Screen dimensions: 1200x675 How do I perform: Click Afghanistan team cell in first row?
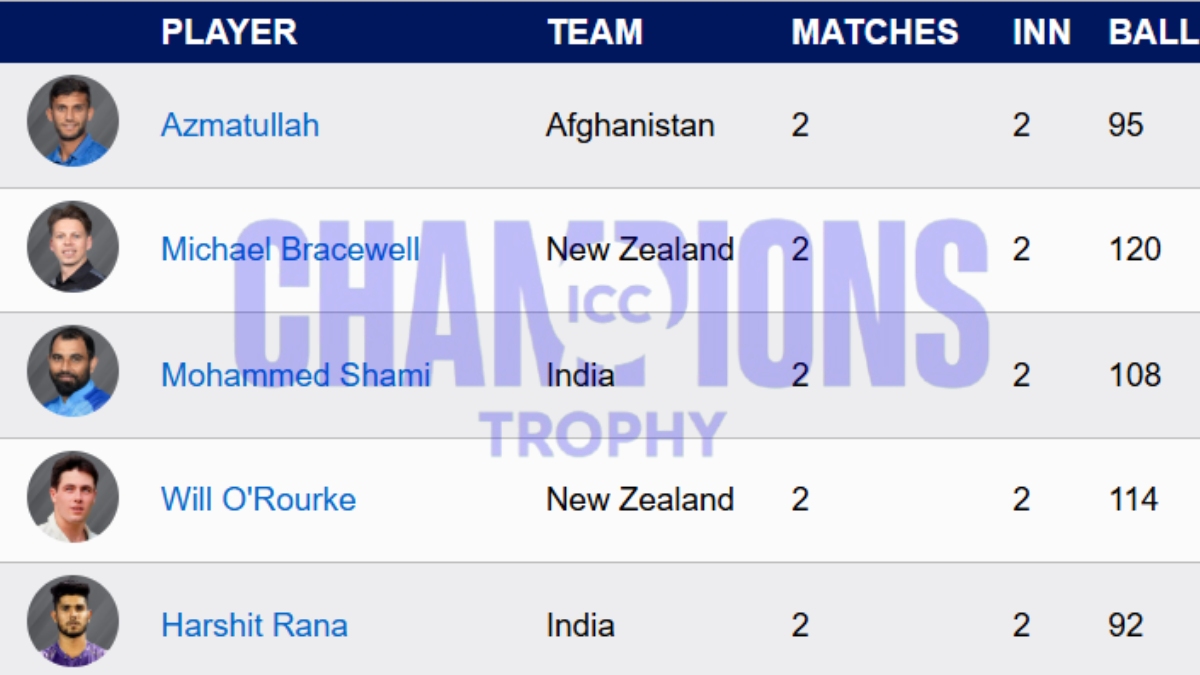point(630,125)
